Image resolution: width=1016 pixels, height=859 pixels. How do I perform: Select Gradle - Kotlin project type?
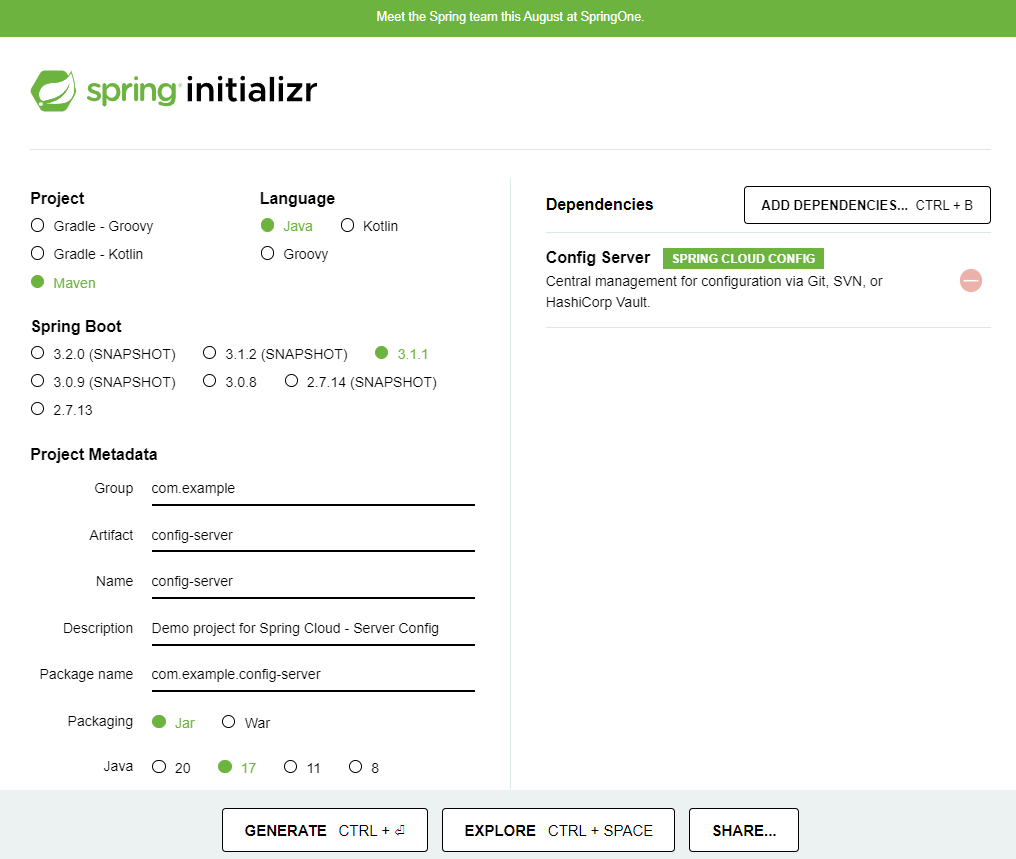(86, 254)
